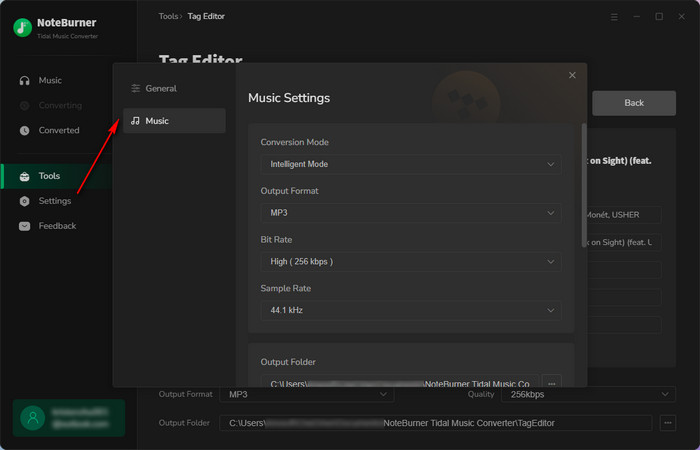This screenshot has width=700, height=450.
Task: Open the Quality 256kbps dropdown
Action: [x=588, y=394]
